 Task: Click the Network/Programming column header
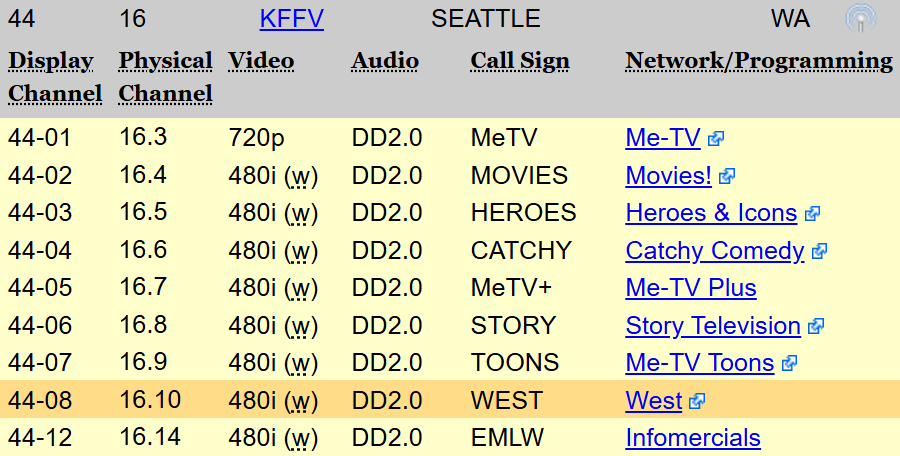759,61
